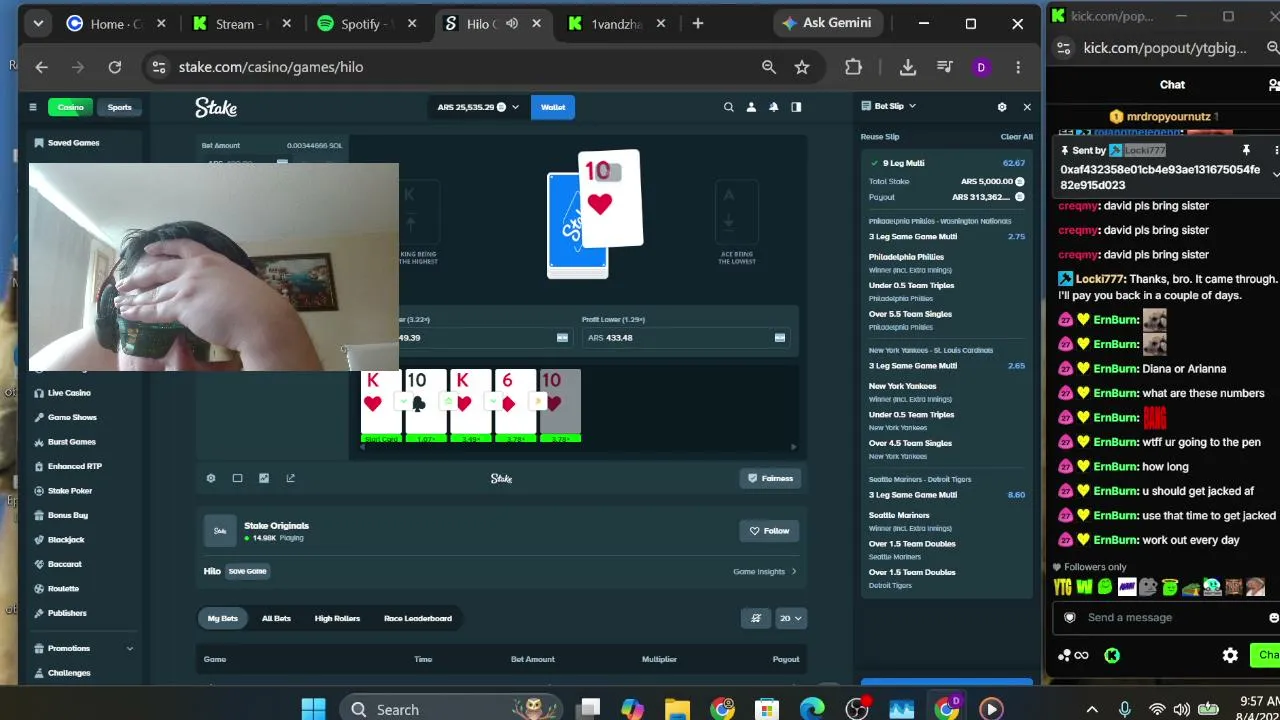
Task: Switch to the Spotify browser tab
Action: (x=365, y=24)
